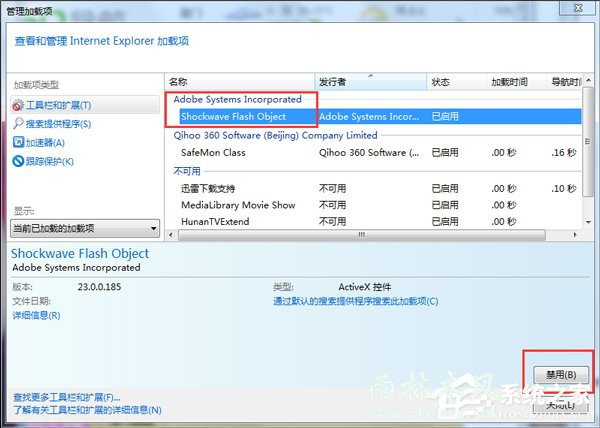Open the 显示 dropdown showing 当前已加载的加载项
This screenshot has width=600, height=428.
click(x=85, y=229)
